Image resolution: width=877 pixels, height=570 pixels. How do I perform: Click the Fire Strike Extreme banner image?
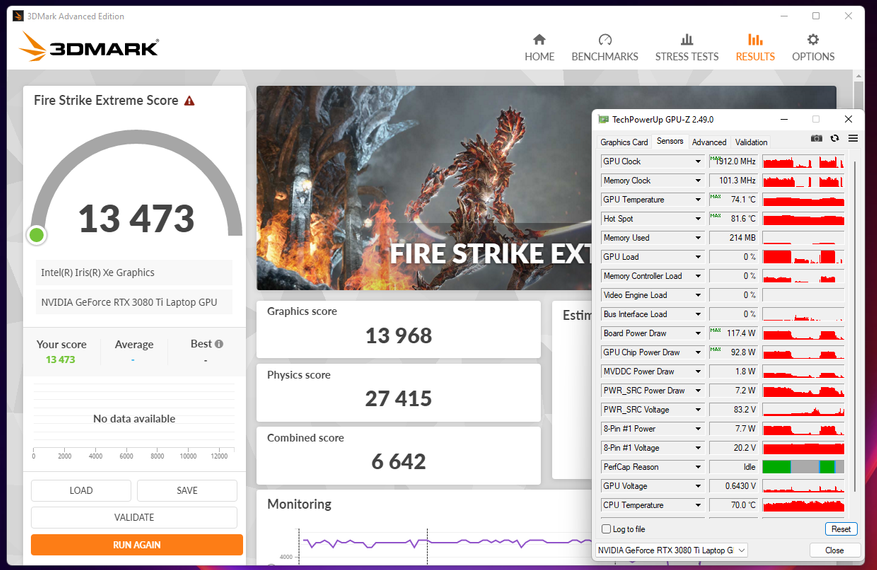[x=423, y=188]
